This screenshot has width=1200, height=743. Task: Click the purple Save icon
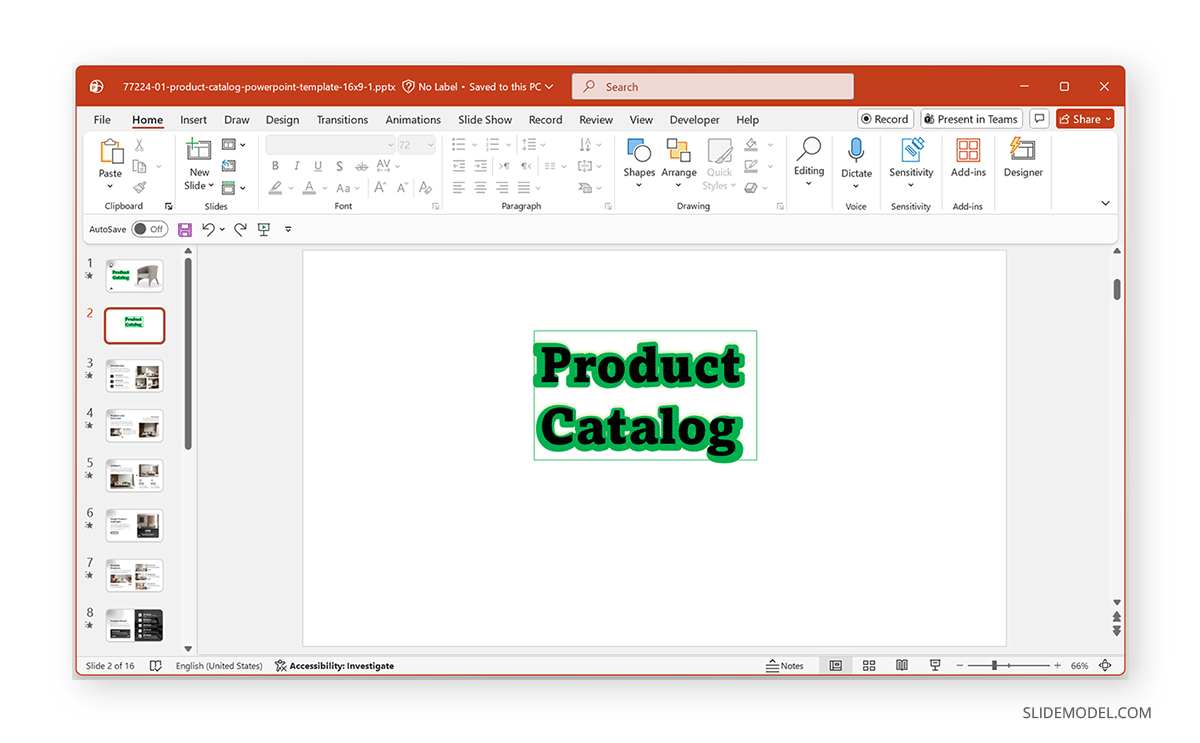[x=185, y=229]
